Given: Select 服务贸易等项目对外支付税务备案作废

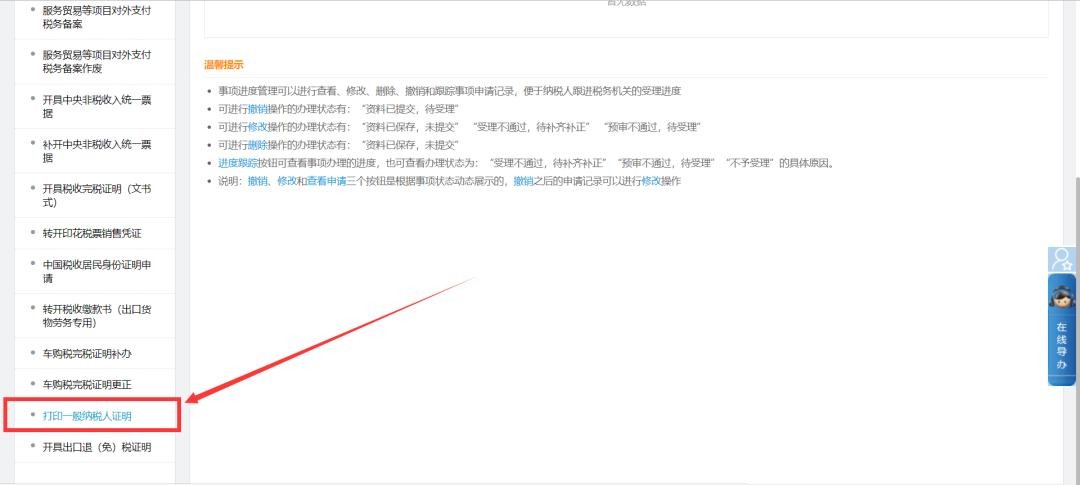Looking at the screenshot, I should [x=96, y=61].
